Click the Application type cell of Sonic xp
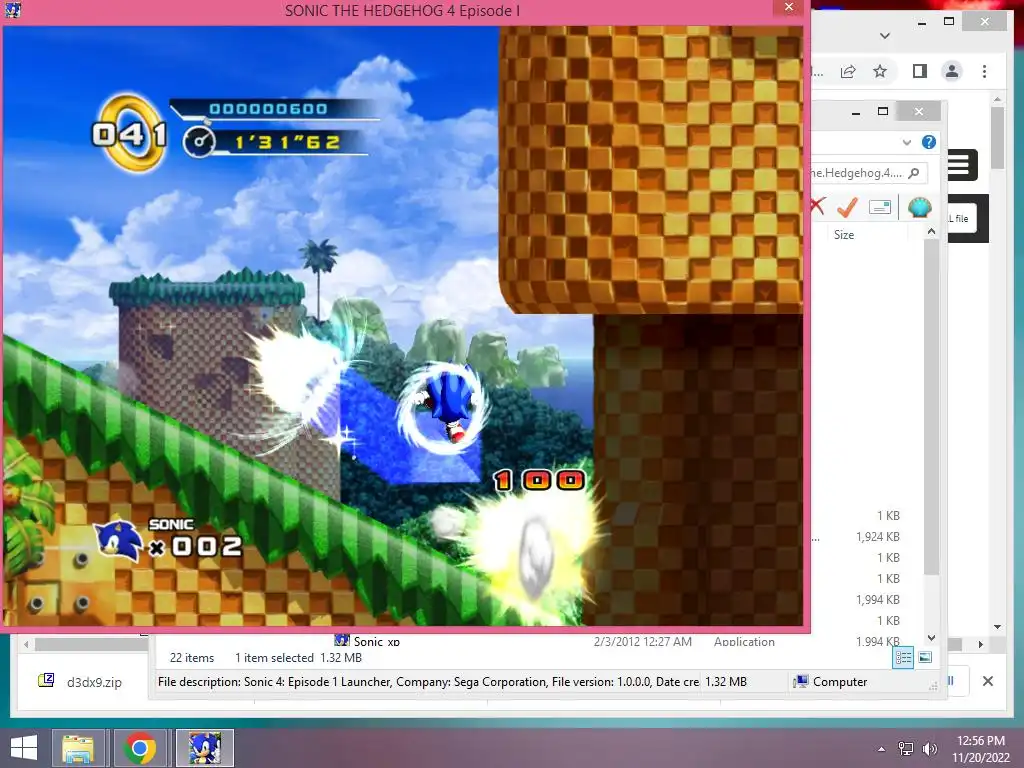The width and height of the screenshot is (1024, 768). 744,641
